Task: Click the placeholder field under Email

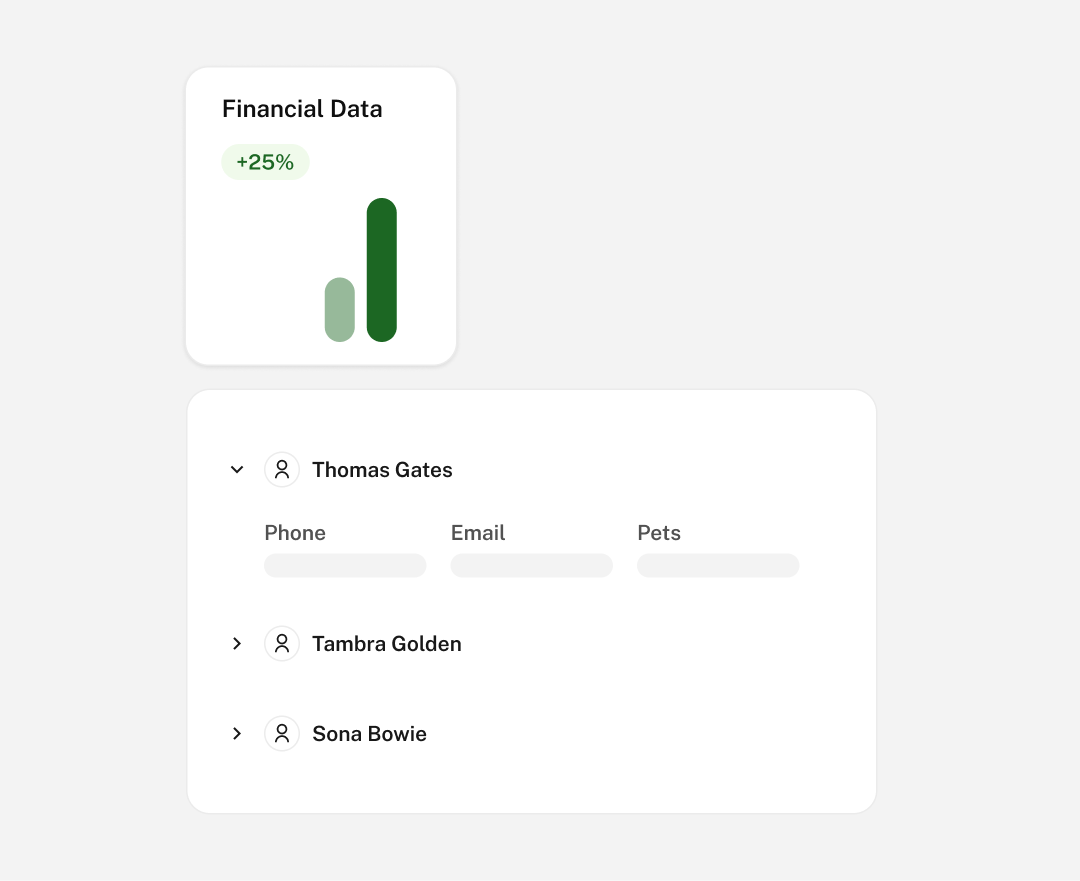Action: click(532, 565)
